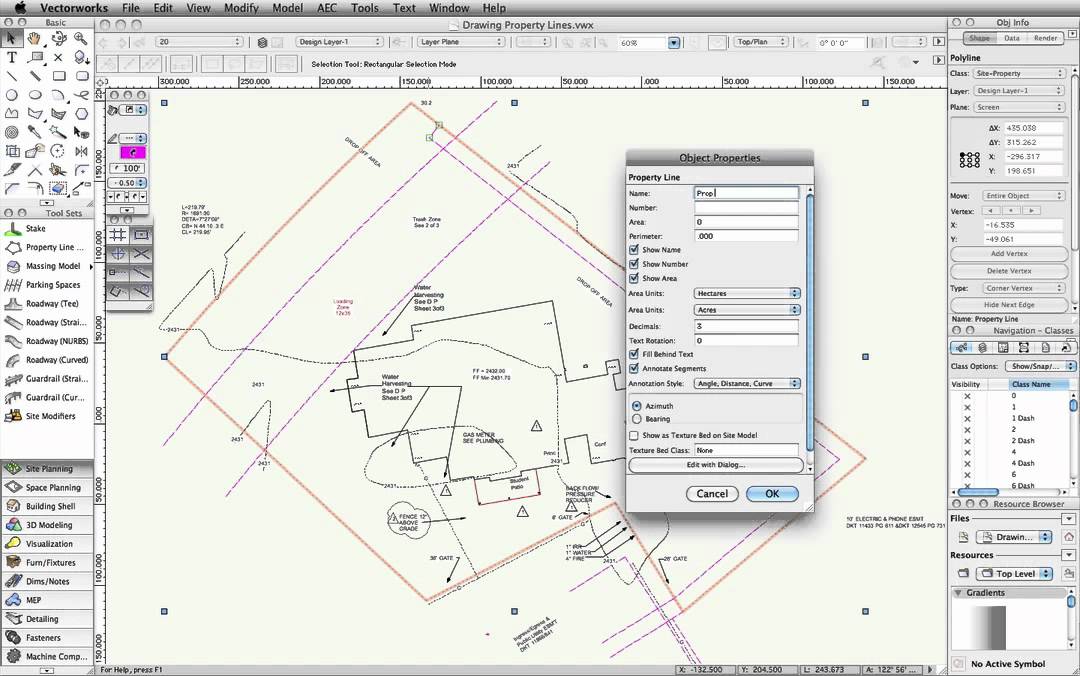Click inside the Name field of Object Properties
This screenshot has height=676, width=1080.
[744, 193]
